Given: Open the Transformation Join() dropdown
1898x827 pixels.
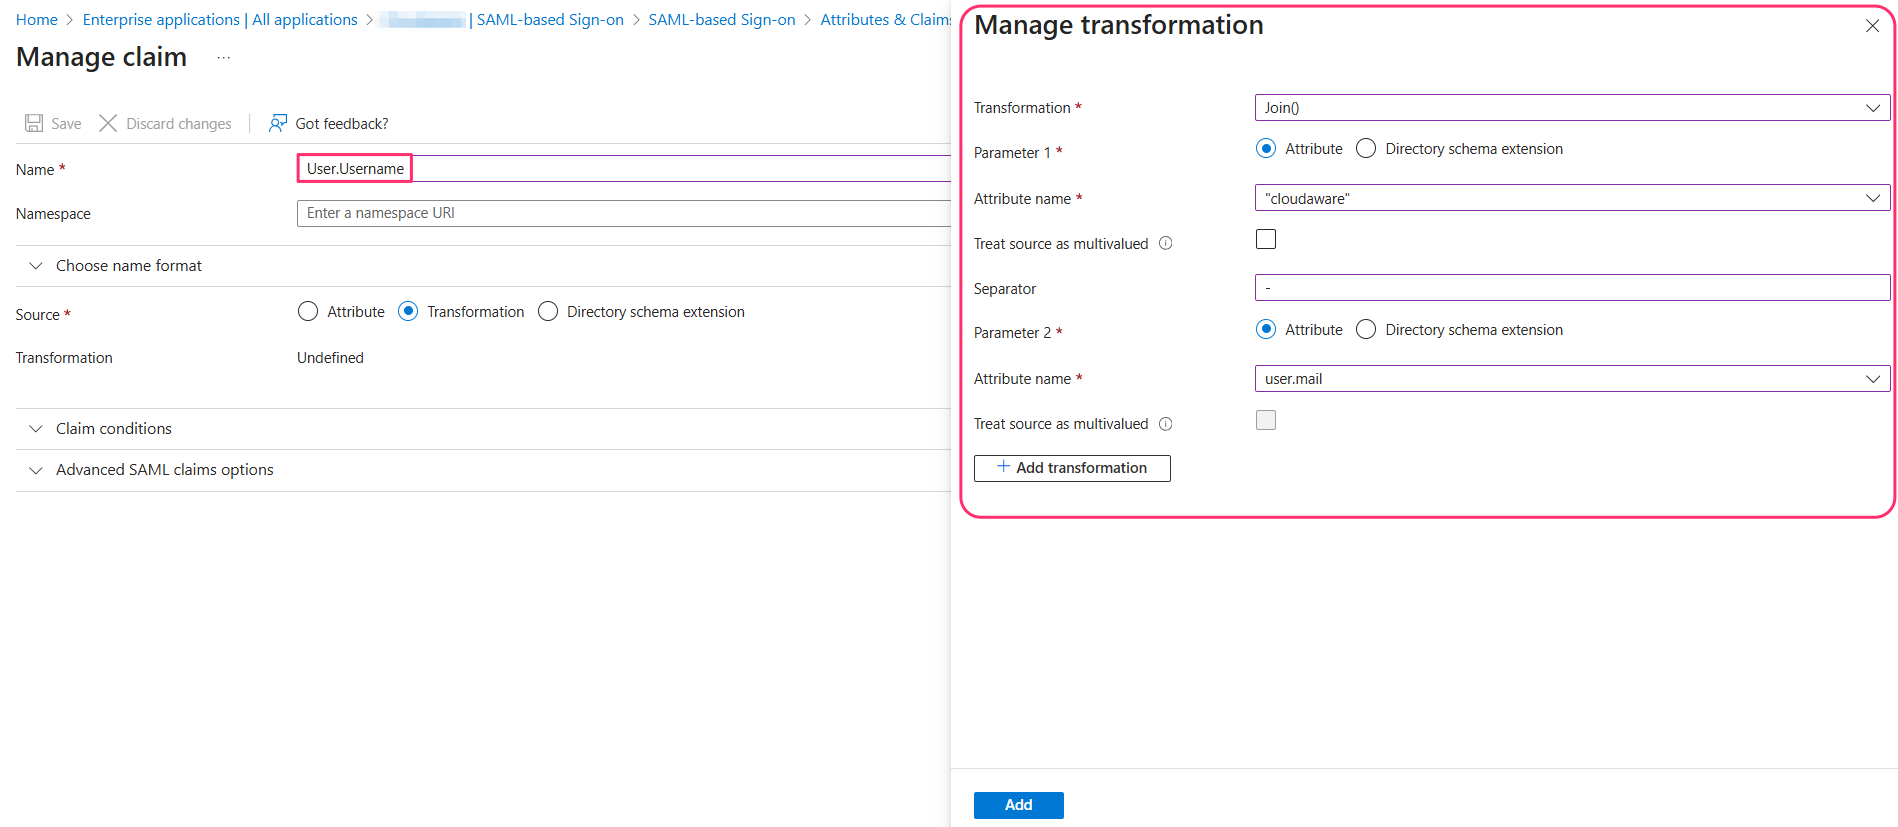Looking at the screenshot, I should 1571,108.
